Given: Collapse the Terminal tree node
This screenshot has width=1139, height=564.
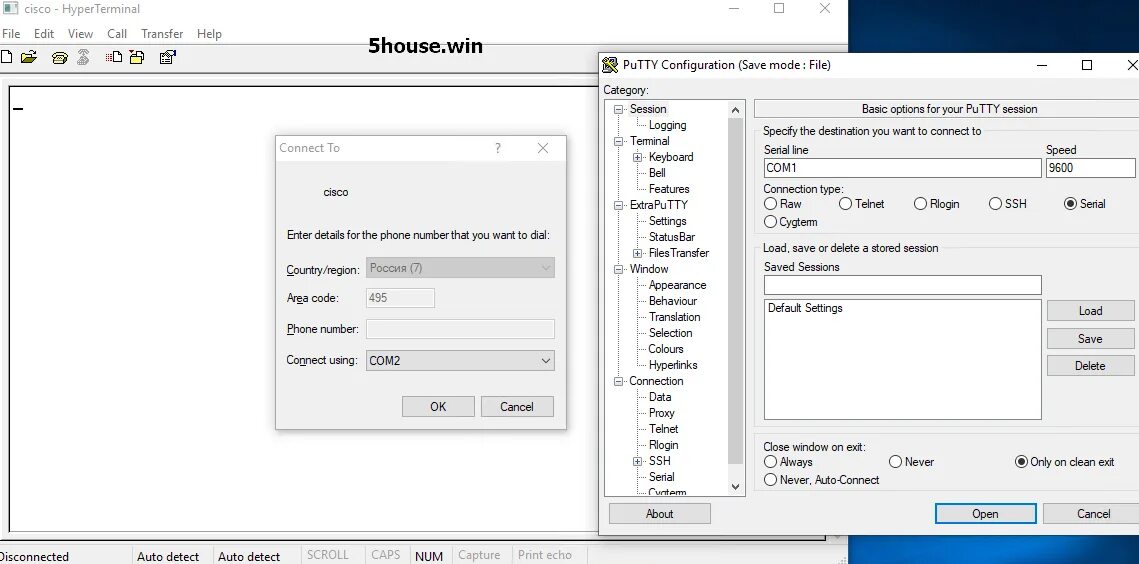Looking at the screenshot, I should coord(619,141).
